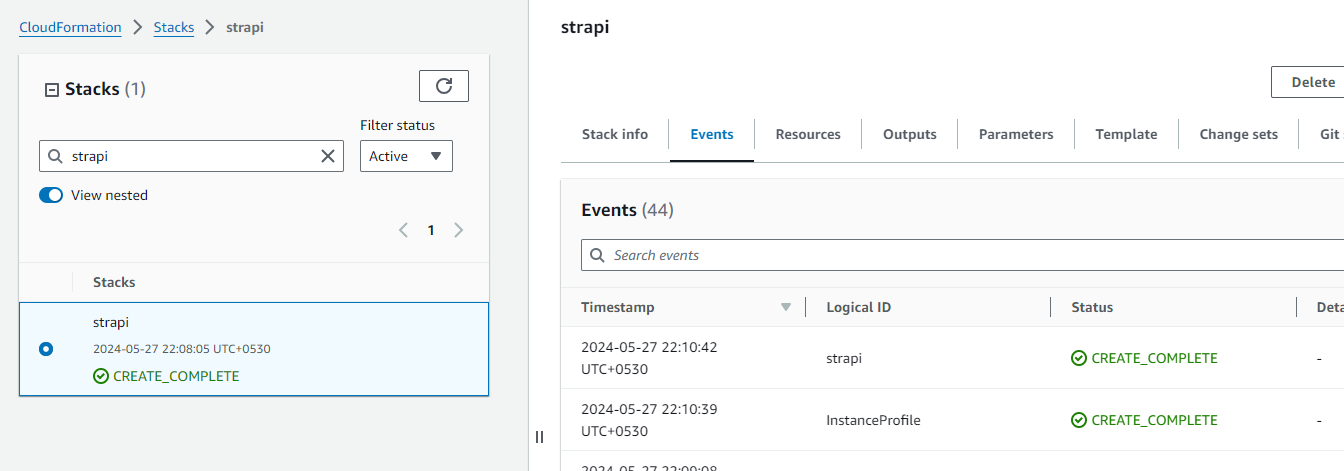Click CREATE_COMPLETE status of strapi event
1344x471 pixels.
pos(1144,358)
